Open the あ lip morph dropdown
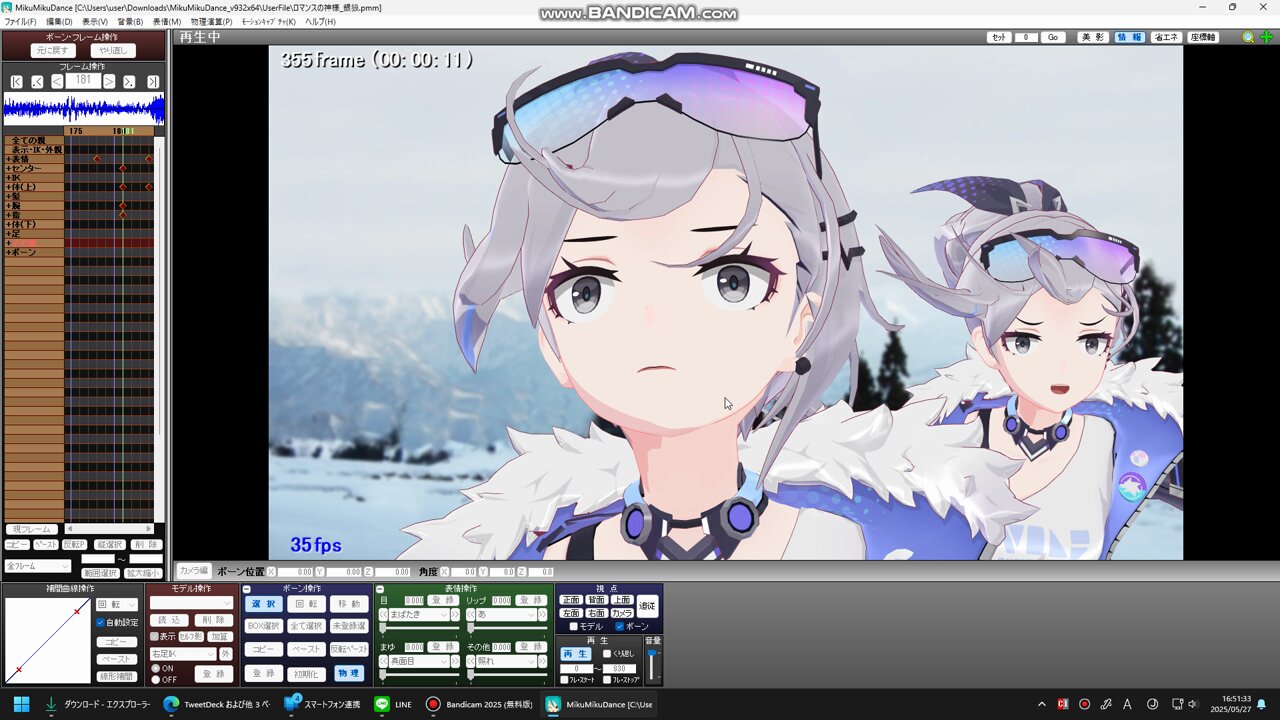This screenshot has height=720, width=1280. (506, 614)
